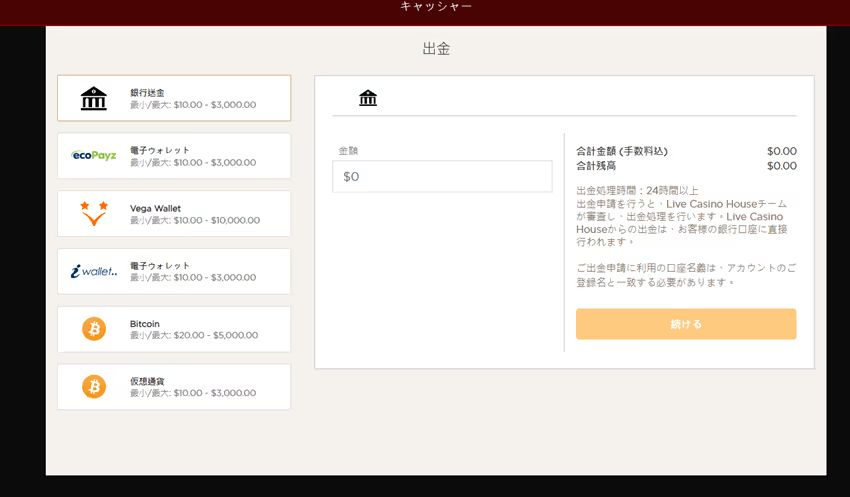Choose iWallet 電子ウォレット method card
The image size is (850, 497).
pyautogui.click(x=174, y=271)
